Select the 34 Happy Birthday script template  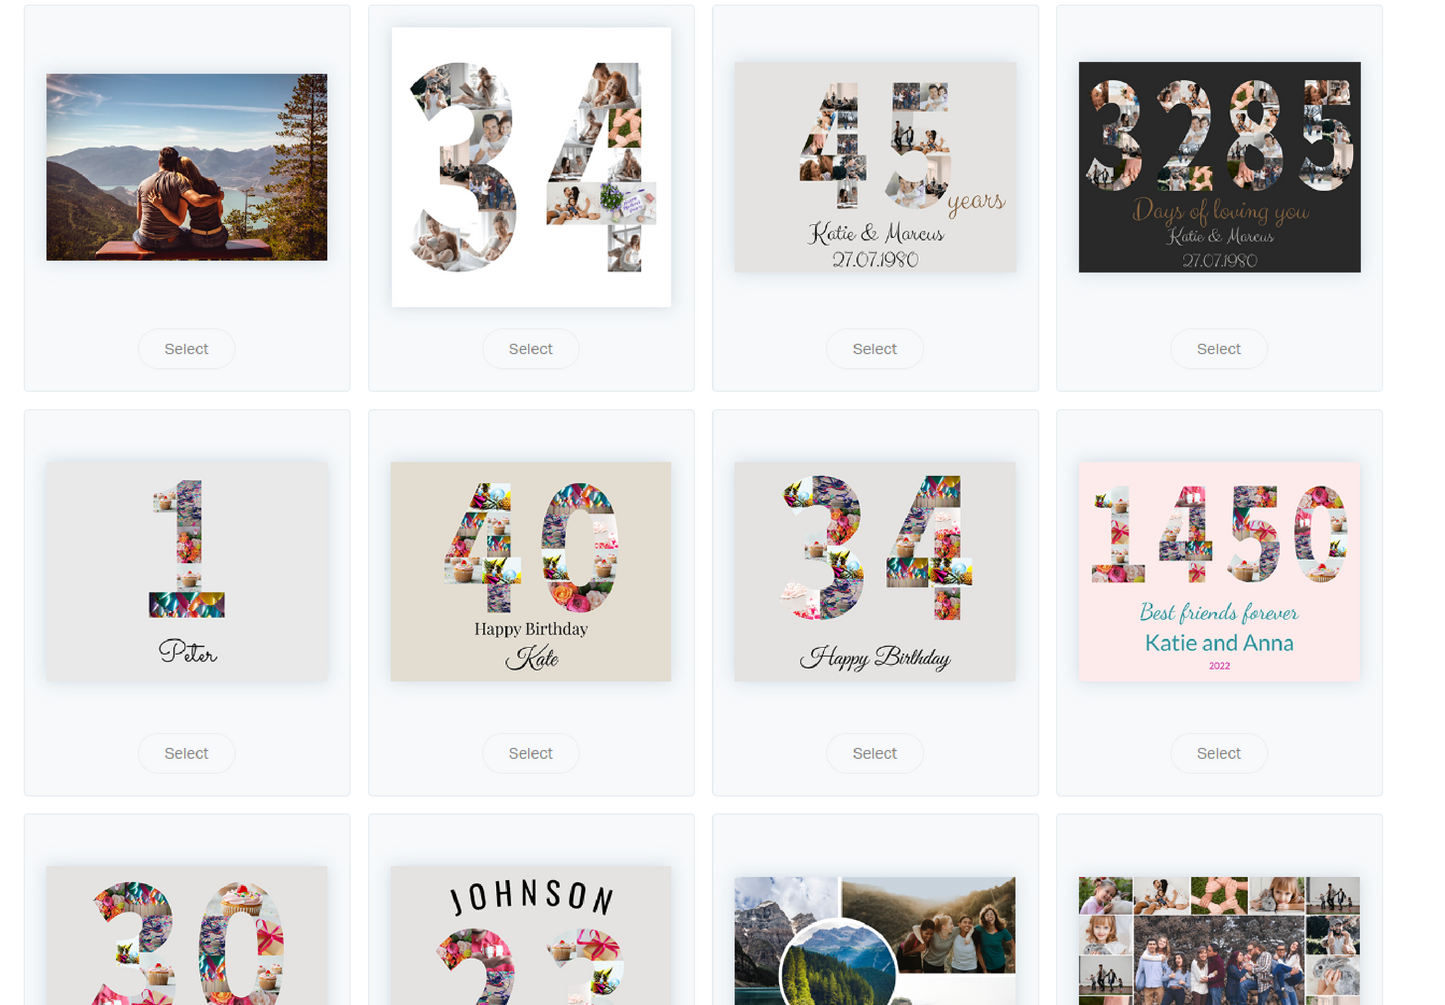click(x=874, y=753)
